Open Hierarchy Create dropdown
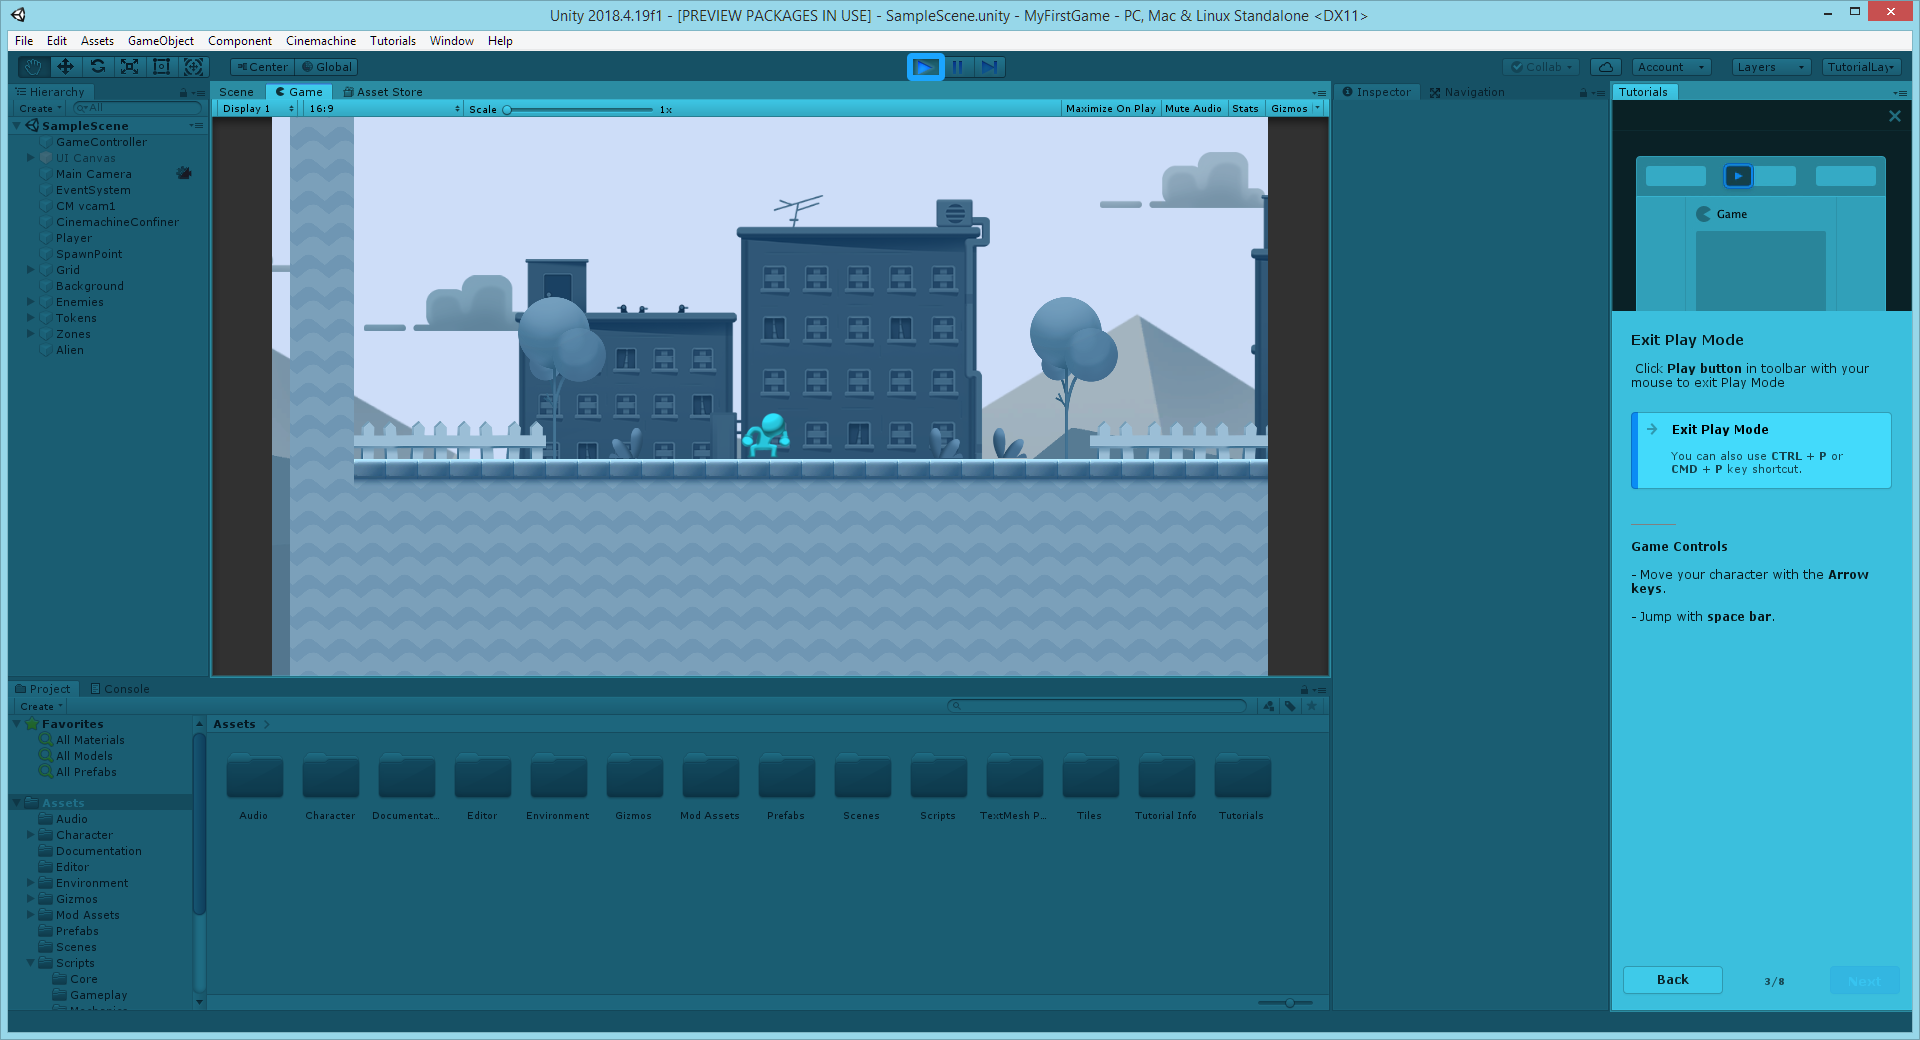1920x1040 pixels. (x=40, y=108)
